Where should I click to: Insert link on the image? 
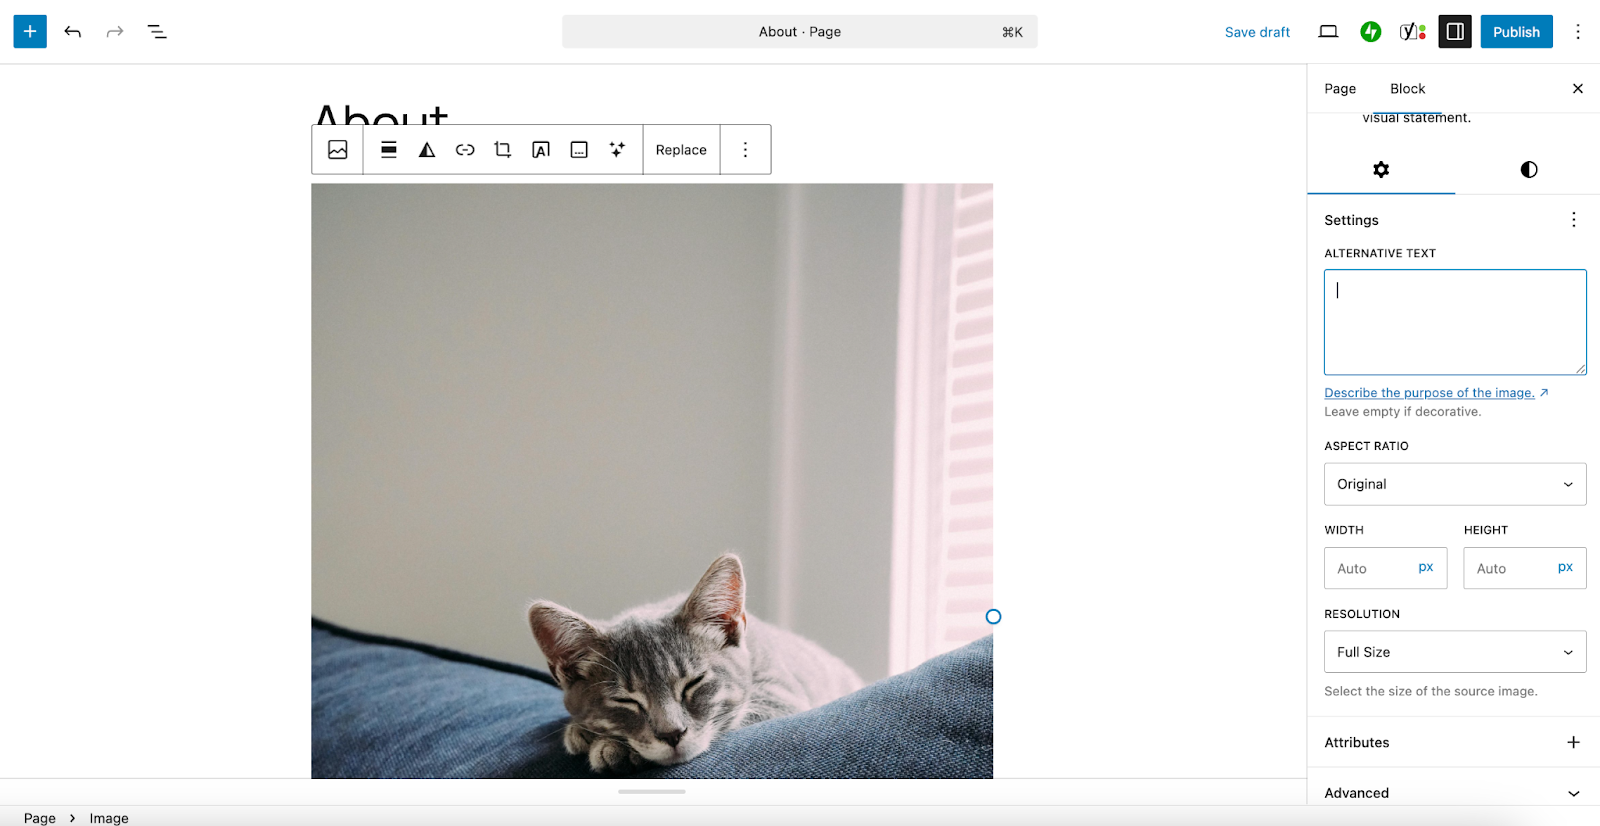coord(465,150)
